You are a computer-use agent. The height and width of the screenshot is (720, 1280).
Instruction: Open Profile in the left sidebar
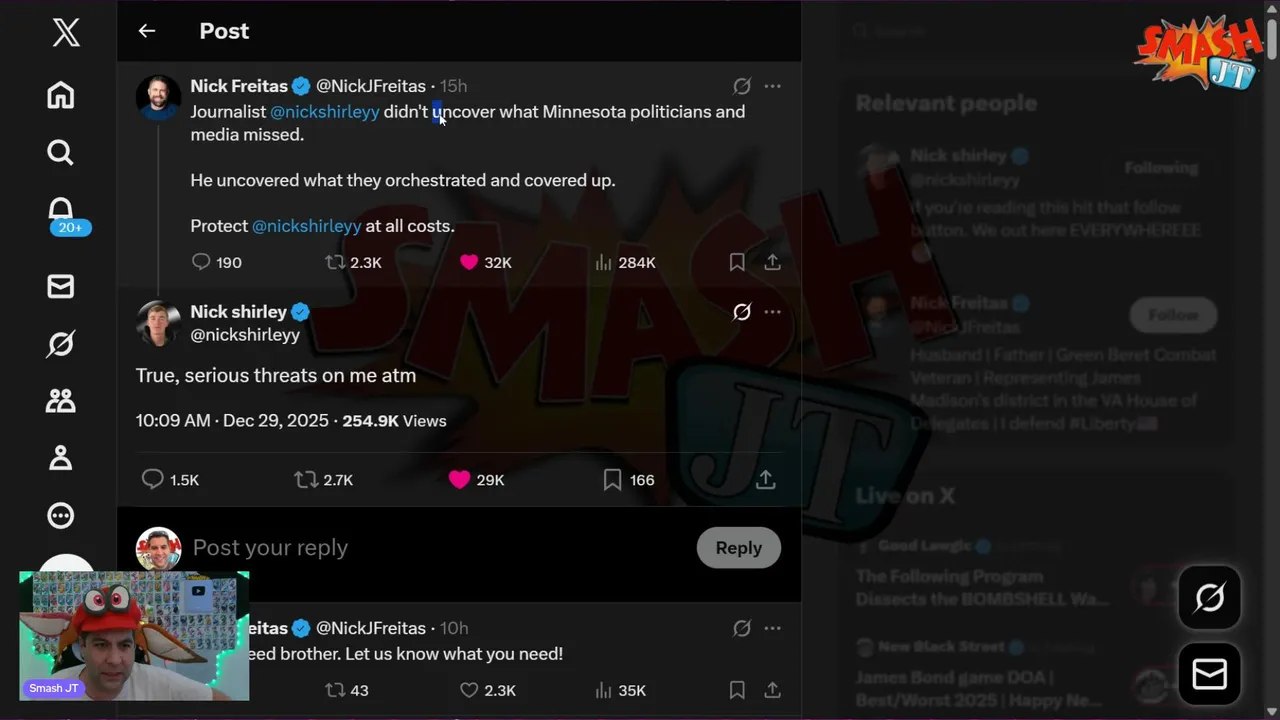[61, 458]
